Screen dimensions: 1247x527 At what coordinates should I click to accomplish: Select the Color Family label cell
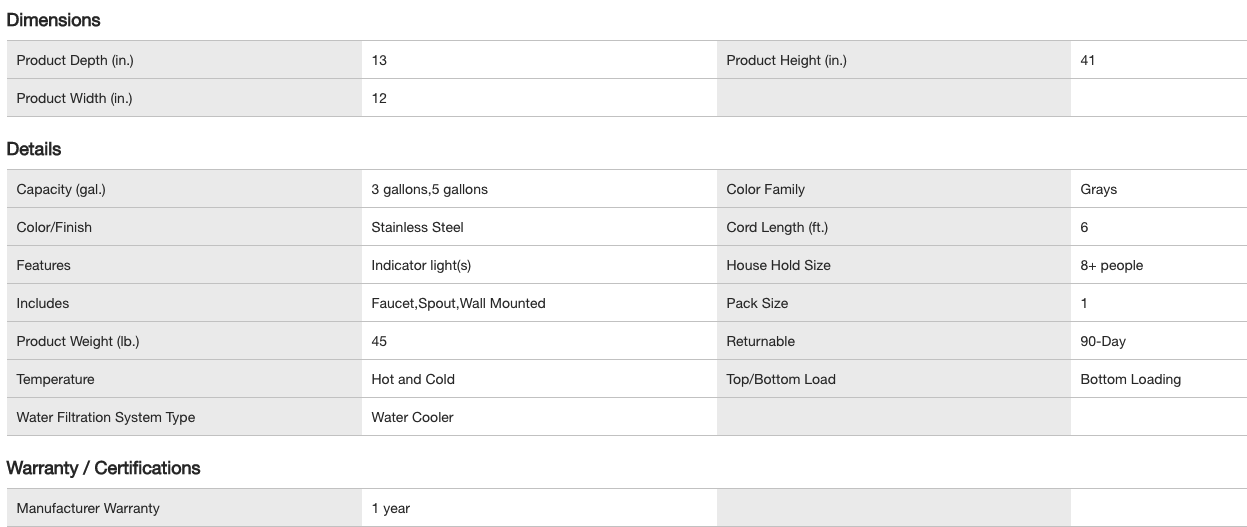click(765, 189)
